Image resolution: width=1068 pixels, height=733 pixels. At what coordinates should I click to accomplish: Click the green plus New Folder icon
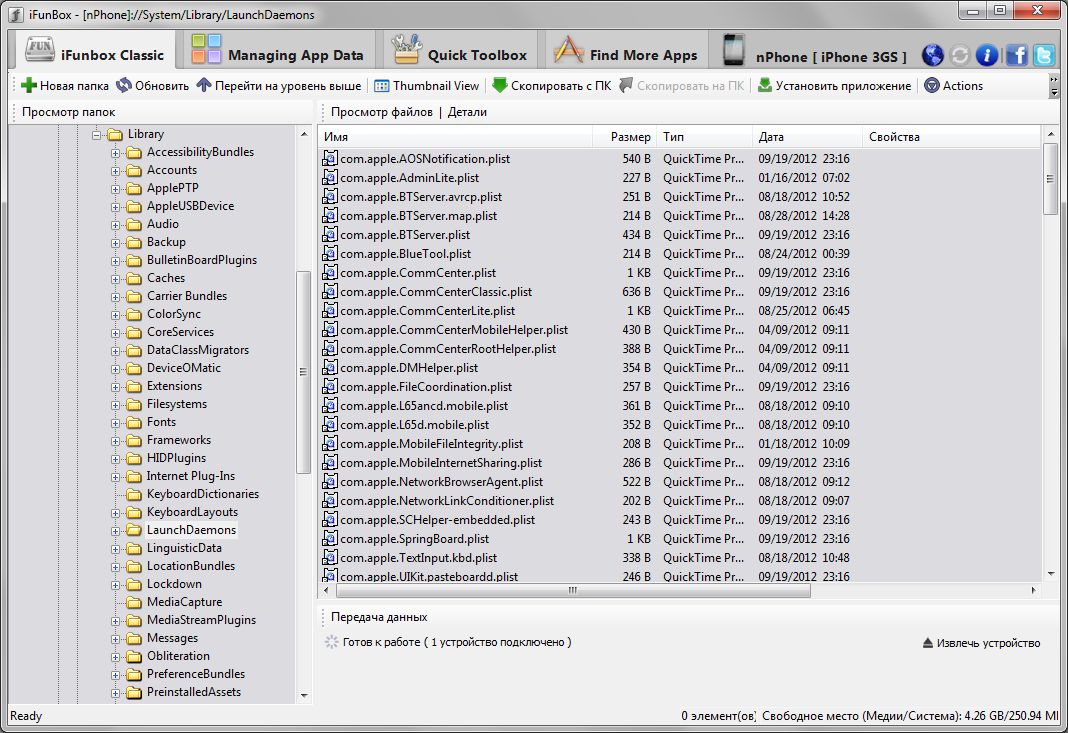29,86
